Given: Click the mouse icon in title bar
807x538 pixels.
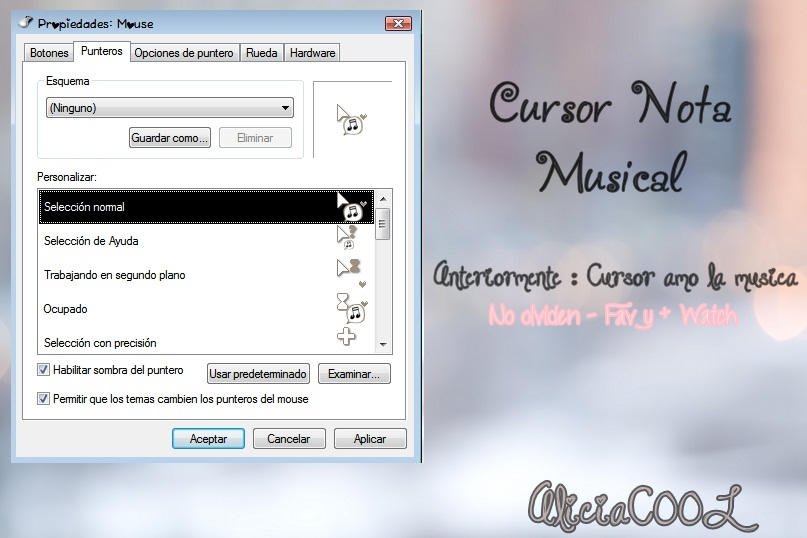Looking at the screenshot, I should (26, 22).
